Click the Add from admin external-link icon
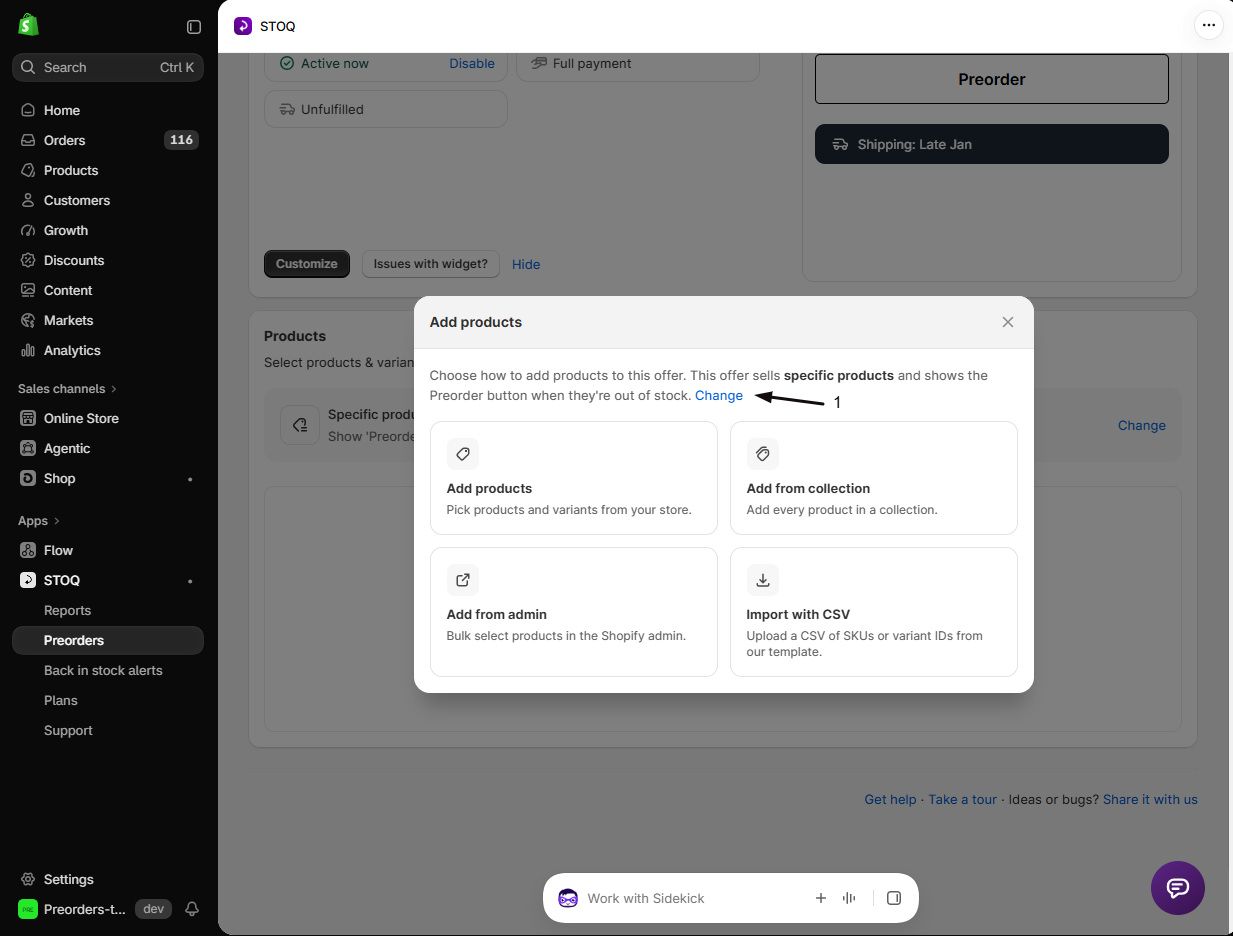The image size is (1233, 936). click(x=462, y=580)
